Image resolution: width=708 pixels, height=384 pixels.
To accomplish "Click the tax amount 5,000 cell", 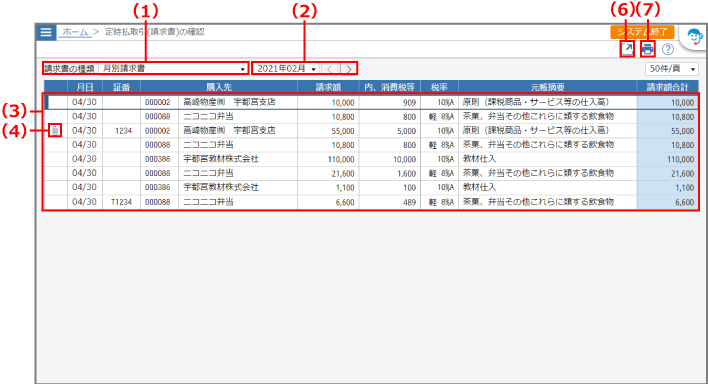I will pyautogui.click(x=390, y=131).
